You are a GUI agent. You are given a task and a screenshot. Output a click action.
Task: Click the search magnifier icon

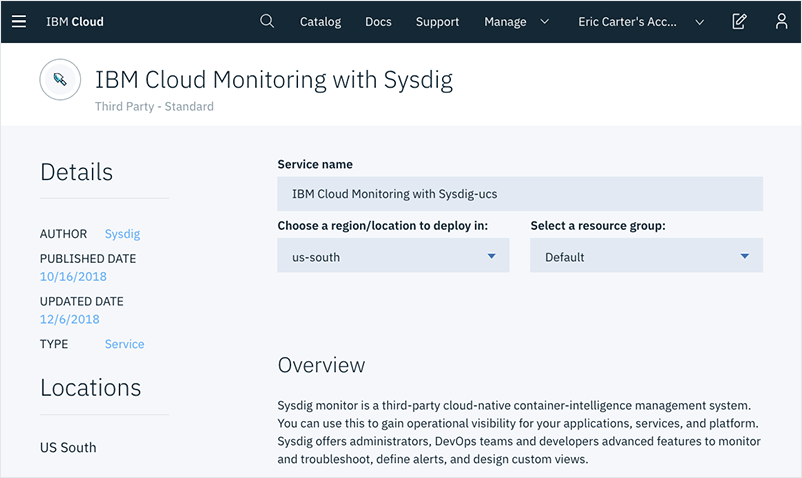click(267, 21)
